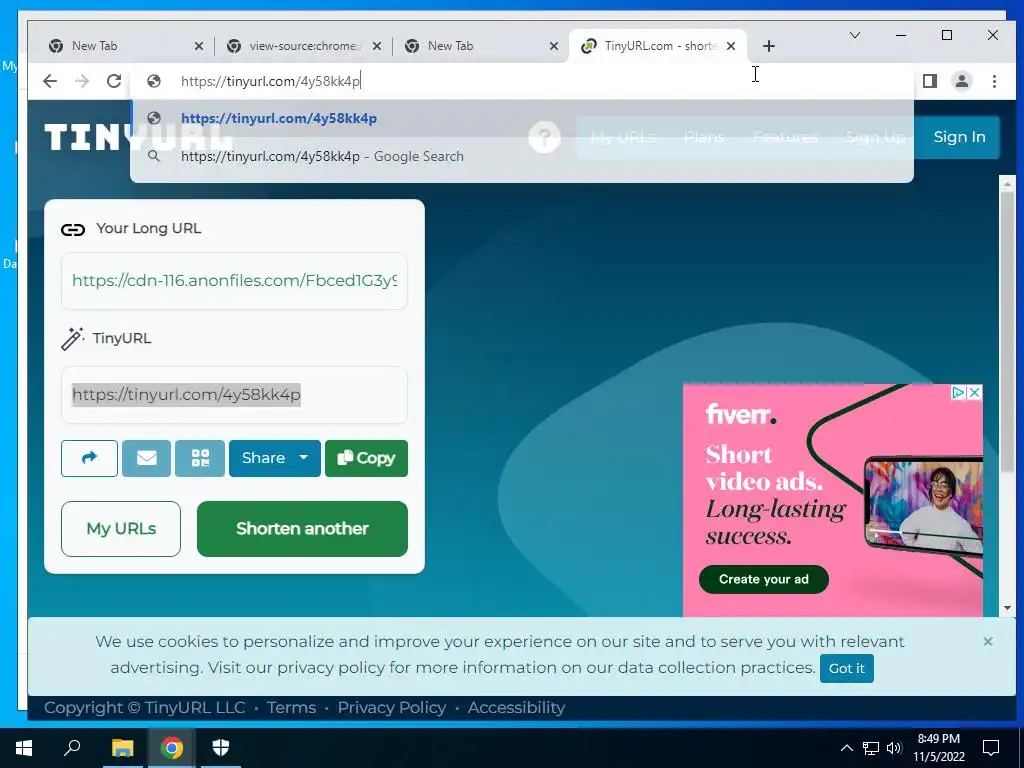
Task: Click Create your ad on Fiverr banner
Action: pyautogui.click(x=763, y=579)
